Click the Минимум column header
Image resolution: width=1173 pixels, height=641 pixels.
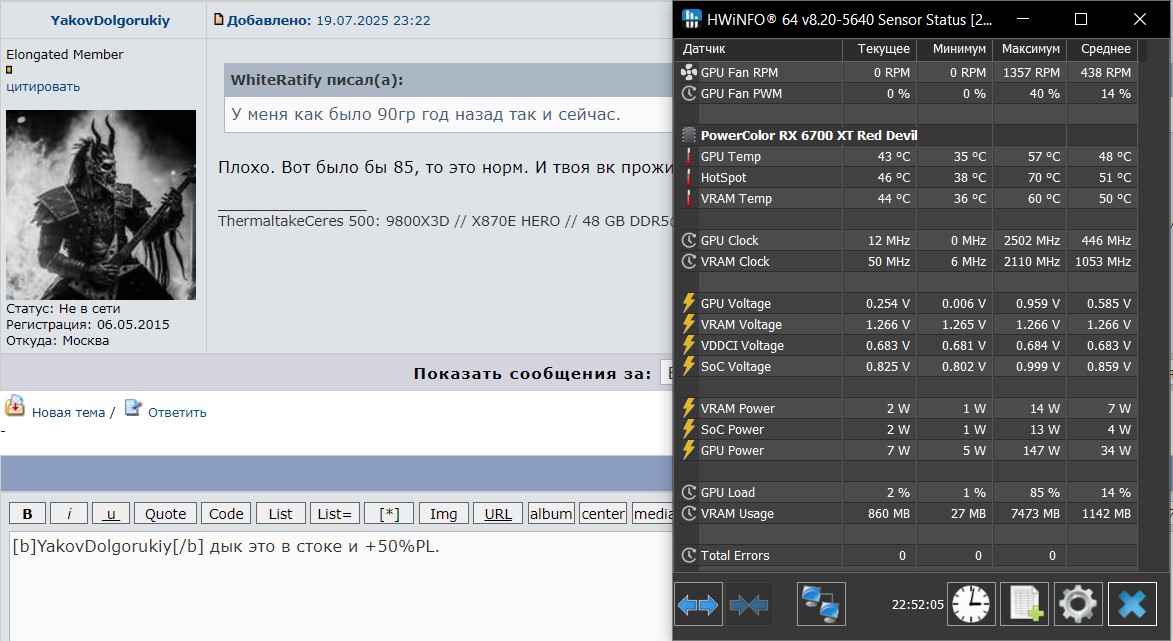coord(959,49)
